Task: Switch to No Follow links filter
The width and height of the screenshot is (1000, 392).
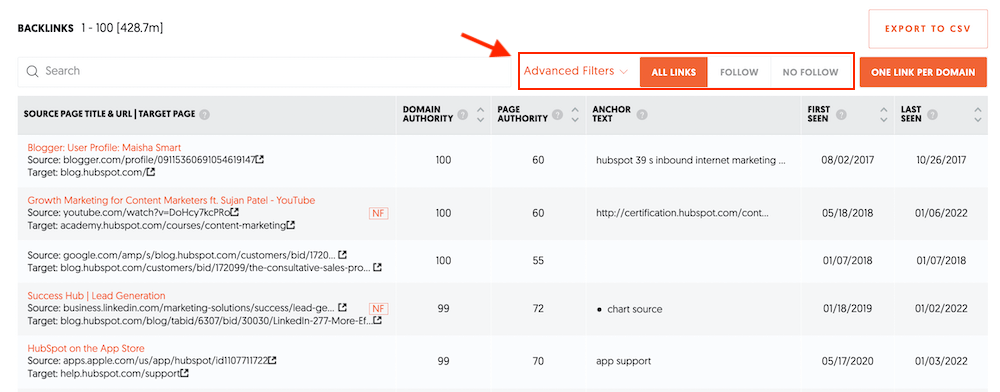Action: [811, 72]
